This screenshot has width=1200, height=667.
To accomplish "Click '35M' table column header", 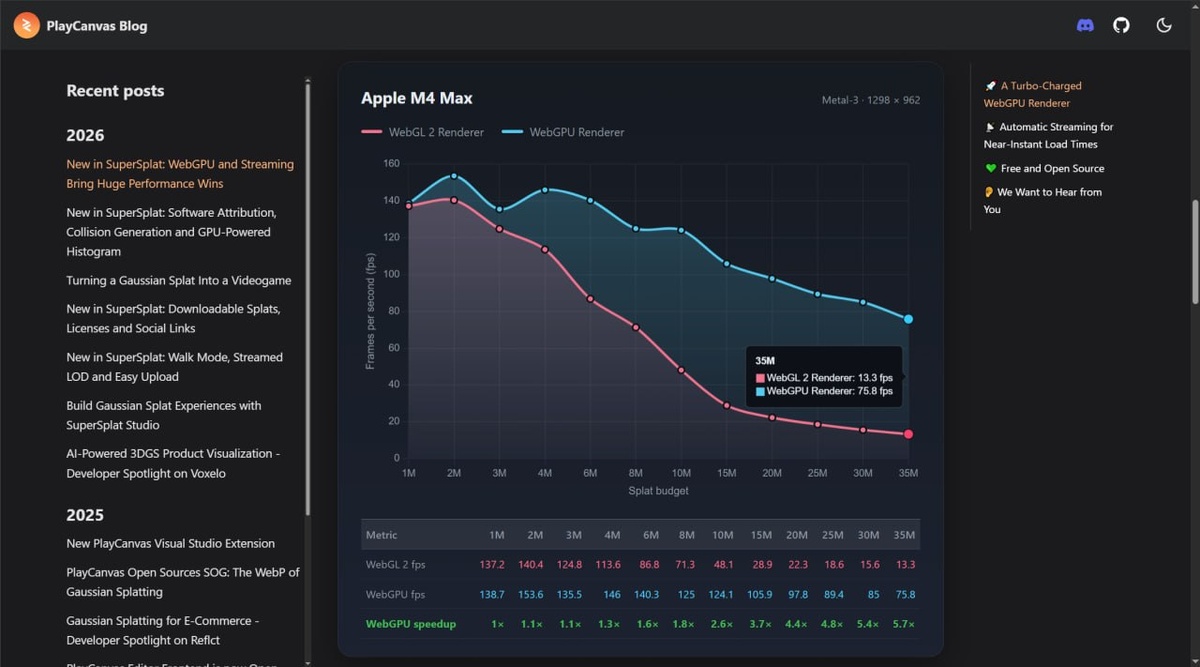I will point(904,535).
